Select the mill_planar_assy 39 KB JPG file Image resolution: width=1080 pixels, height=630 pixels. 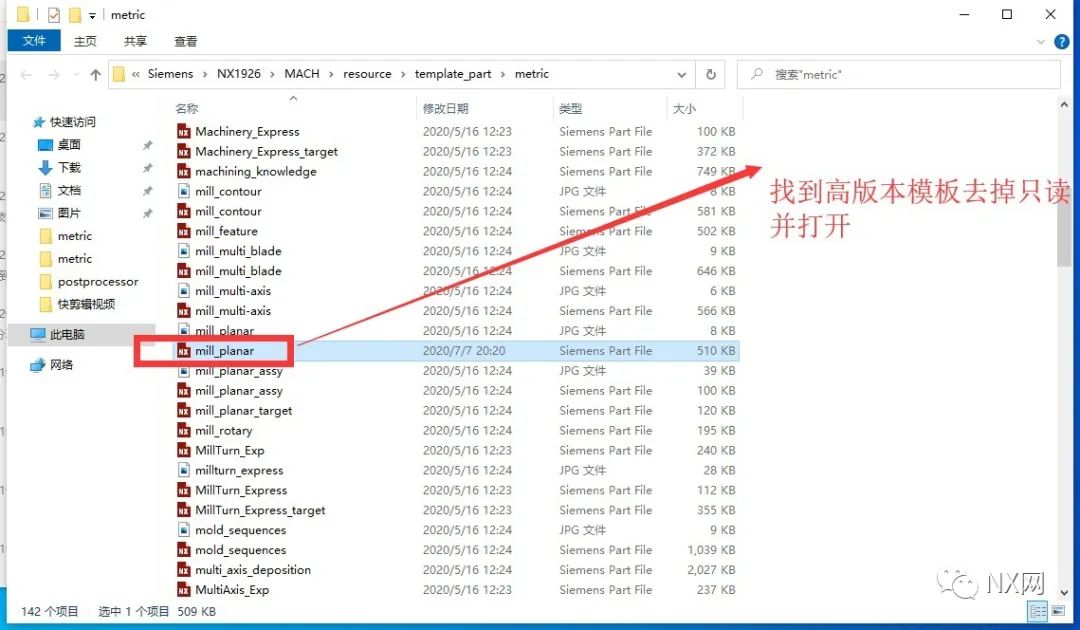(x=455, y=371)
